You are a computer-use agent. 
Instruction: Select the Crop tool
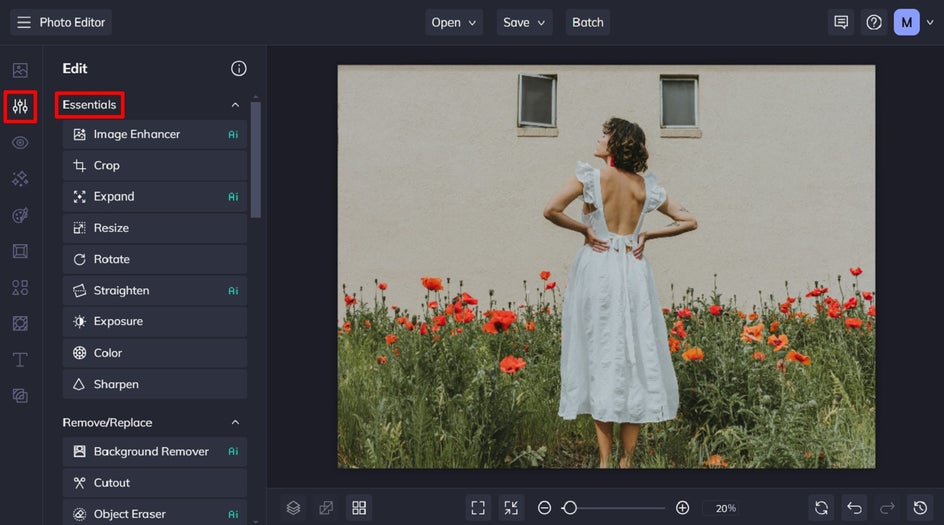pyautogui.click(x=154, y=166)
